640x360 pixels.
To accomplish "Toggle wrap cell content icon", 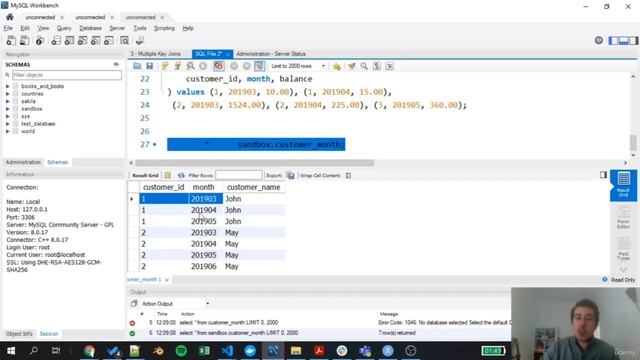I will click(x=348, y=176).
